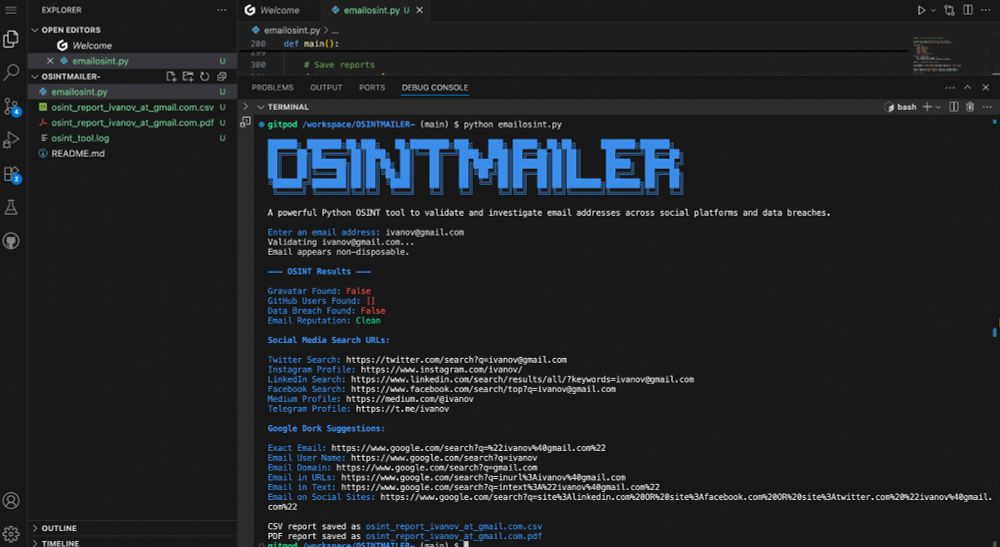Open terminal more actions ellipsis
The height and width of the screenshot is (547, 1000).
[x=987, y=107]
